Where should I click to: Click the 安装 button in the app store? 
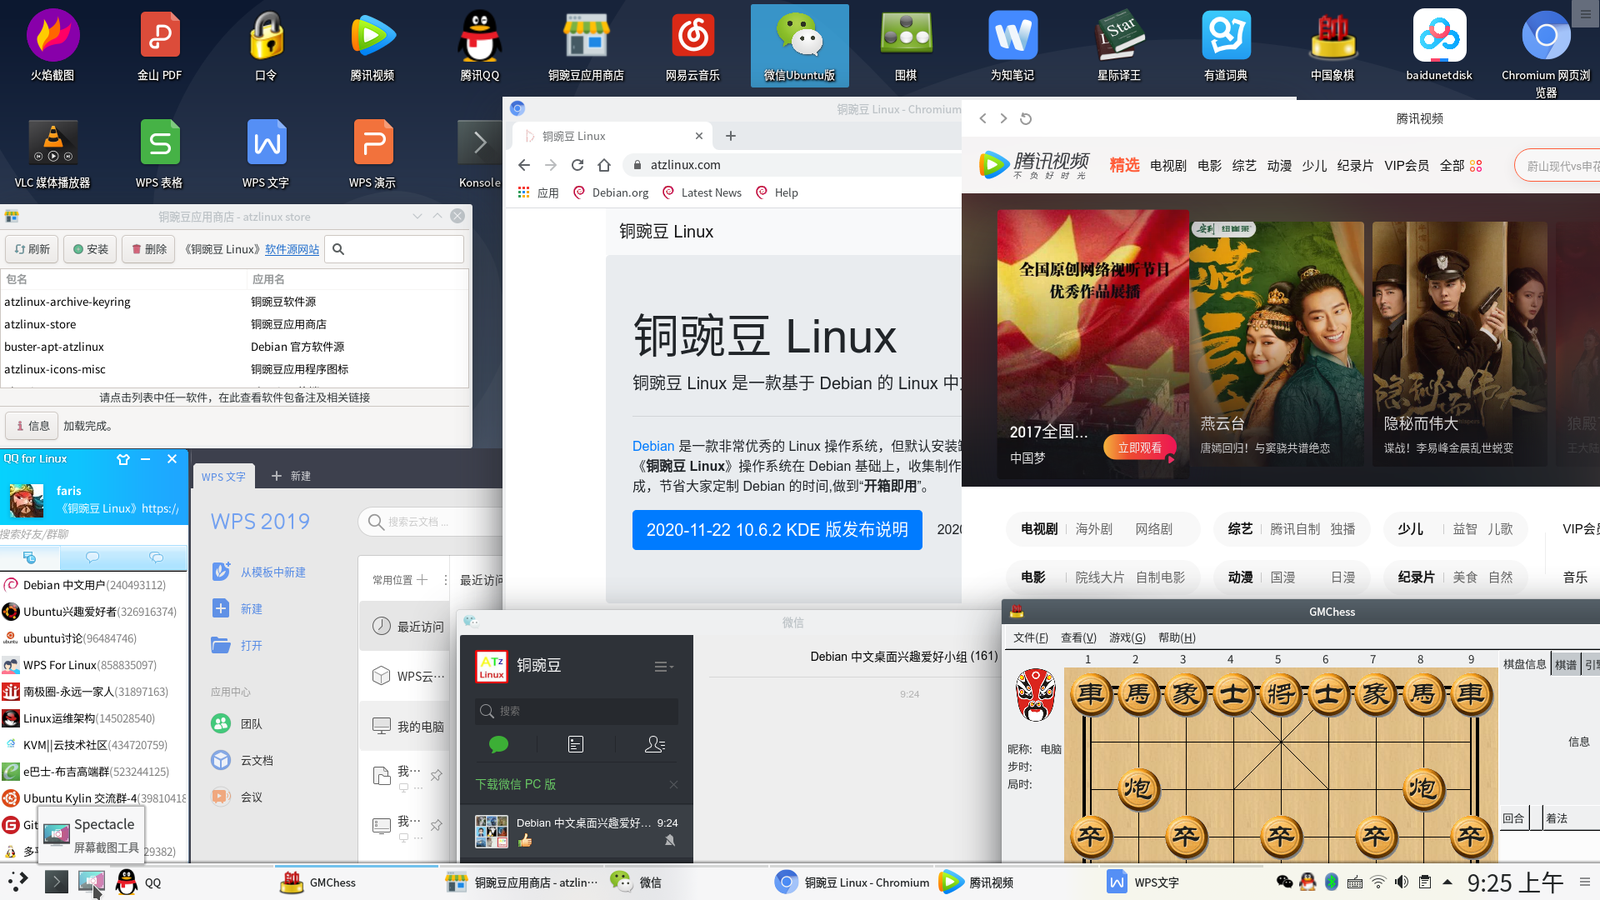pyautogui.click(x=91, y=249)
